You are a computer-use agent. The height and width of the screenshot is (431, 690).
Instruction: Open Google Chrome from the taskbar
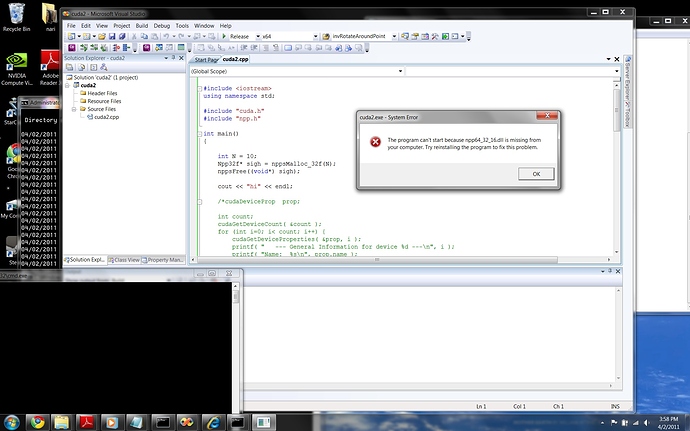click(37, 423)
